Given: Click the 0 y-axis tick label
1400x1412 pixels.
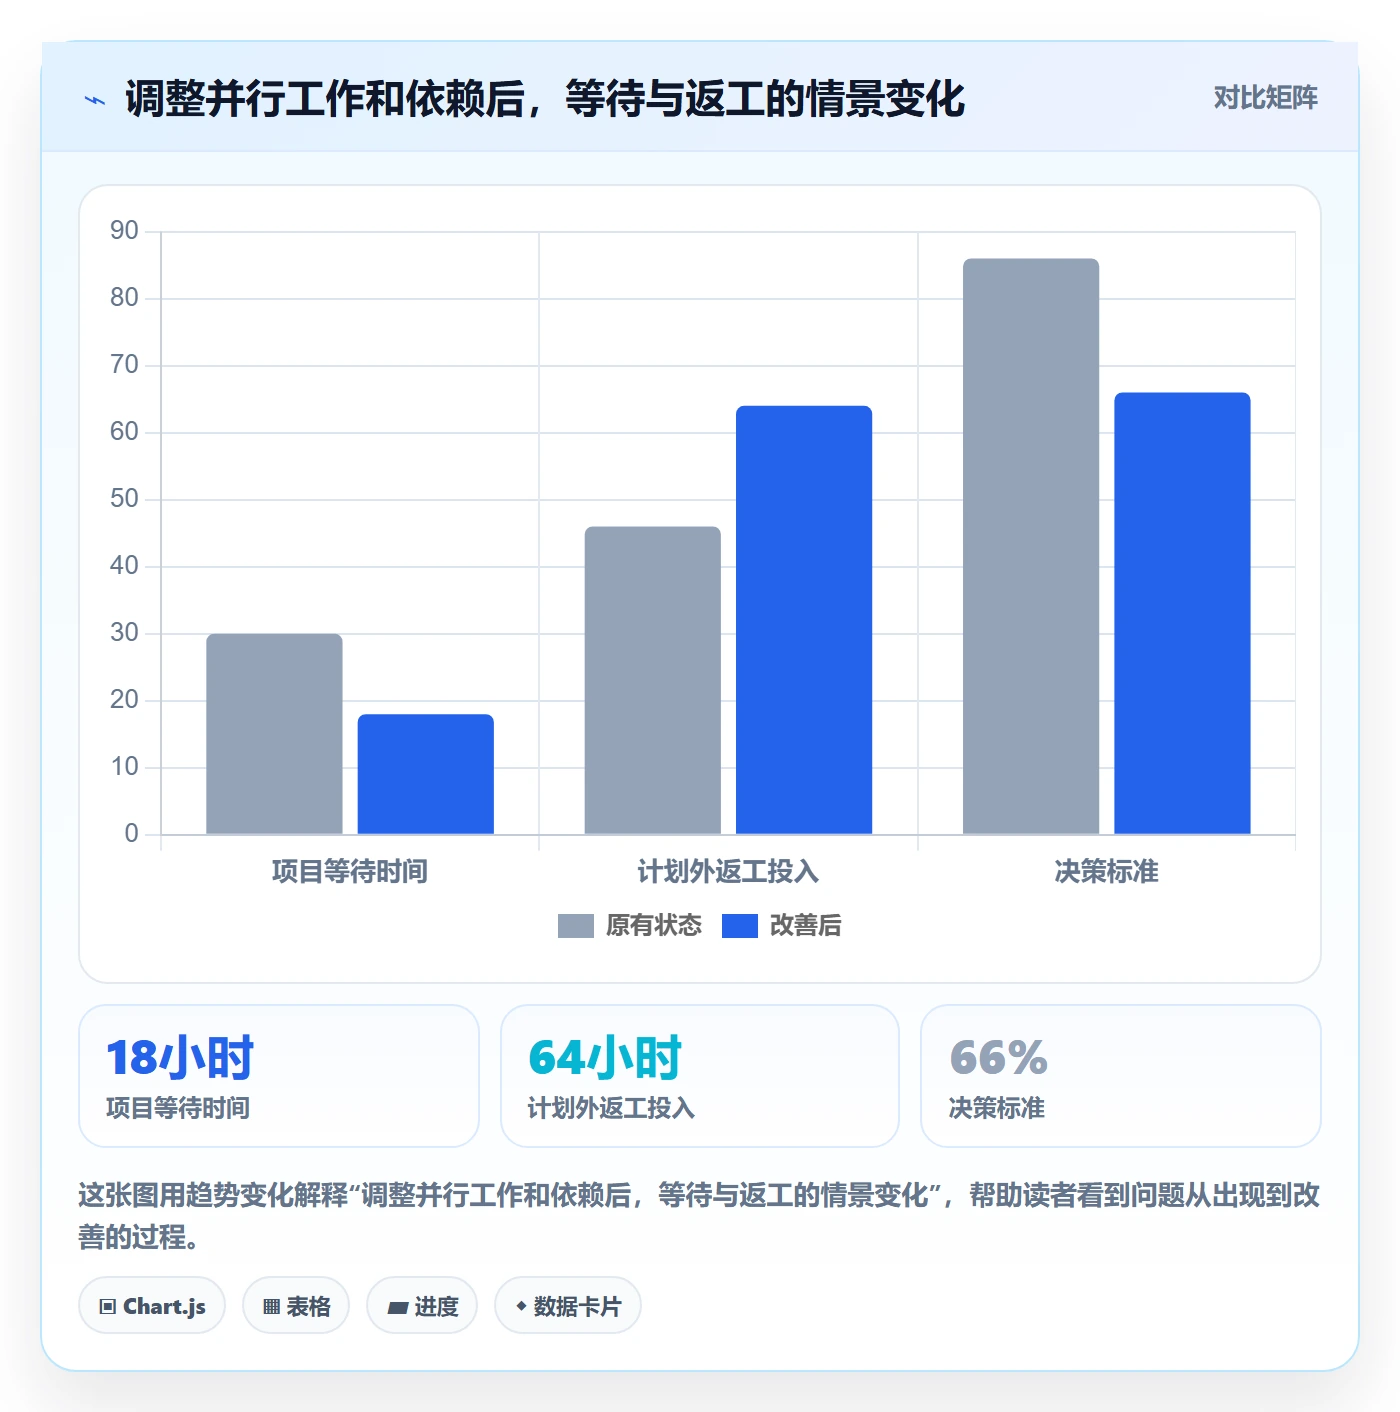Looking at the screenshot, I should (x=131, y=834).
